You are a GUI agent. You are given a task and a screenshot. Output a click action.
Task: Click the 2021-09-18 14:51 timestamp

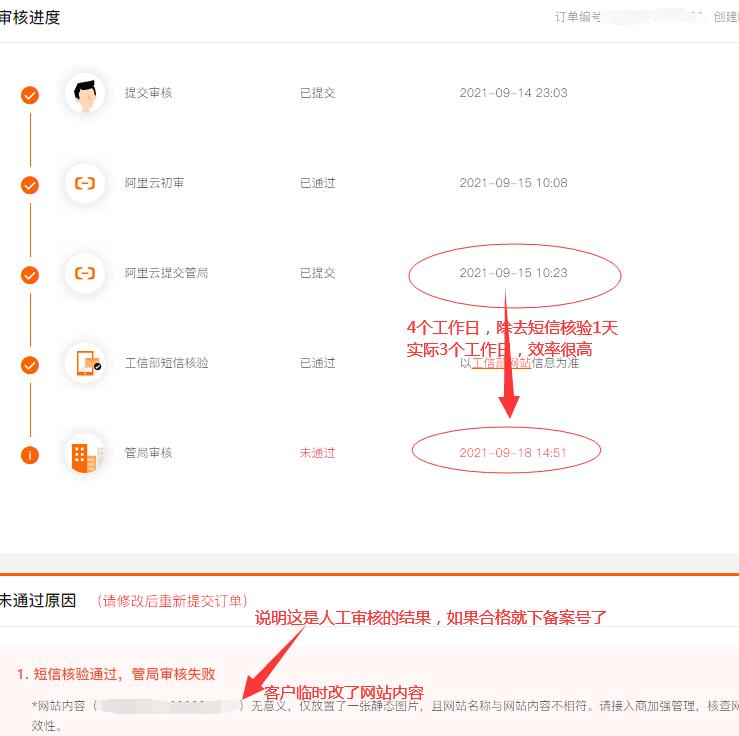(513, 453)
